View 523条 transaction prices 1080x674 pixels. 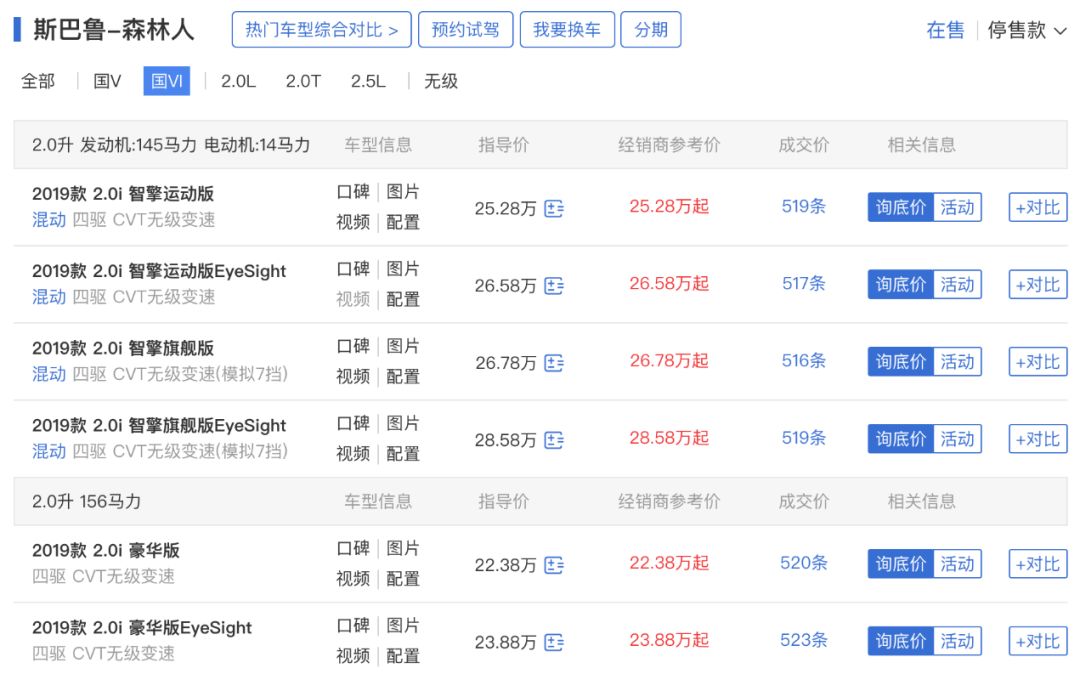[803, 640]
